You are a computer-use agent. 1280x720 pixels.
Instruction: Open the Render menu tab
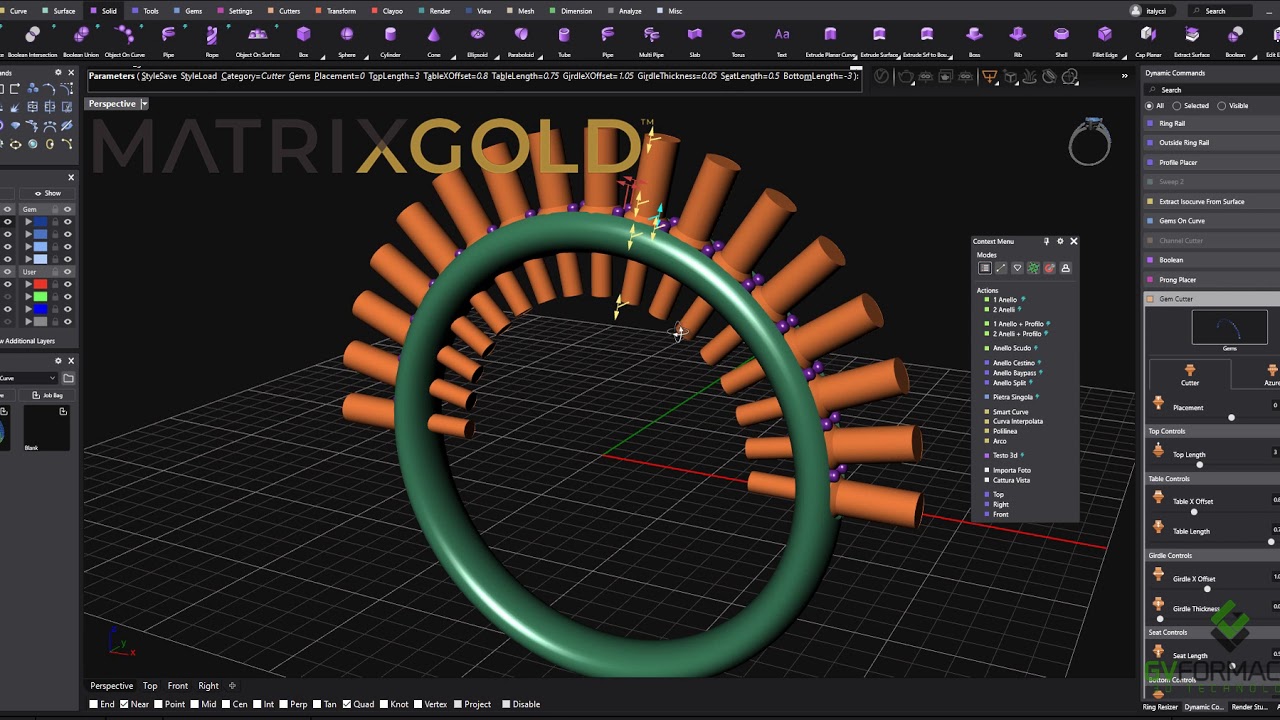click(x=435, y=11)
